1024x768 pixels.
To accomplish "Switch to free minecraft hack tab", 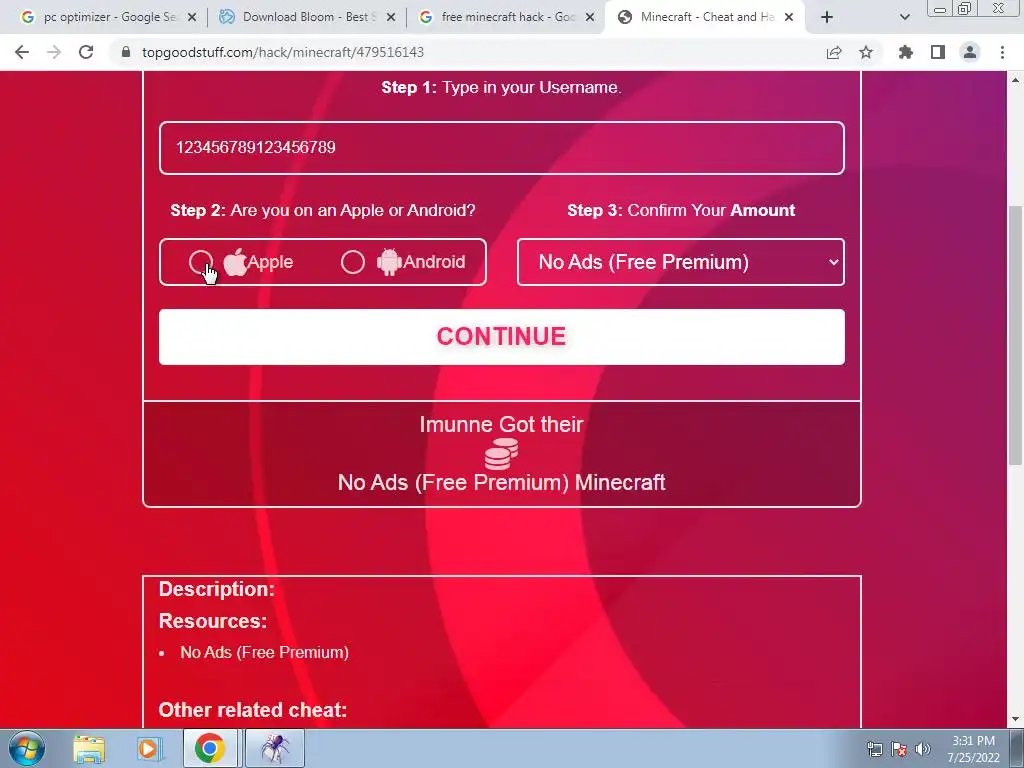I will tap(506, 17).
